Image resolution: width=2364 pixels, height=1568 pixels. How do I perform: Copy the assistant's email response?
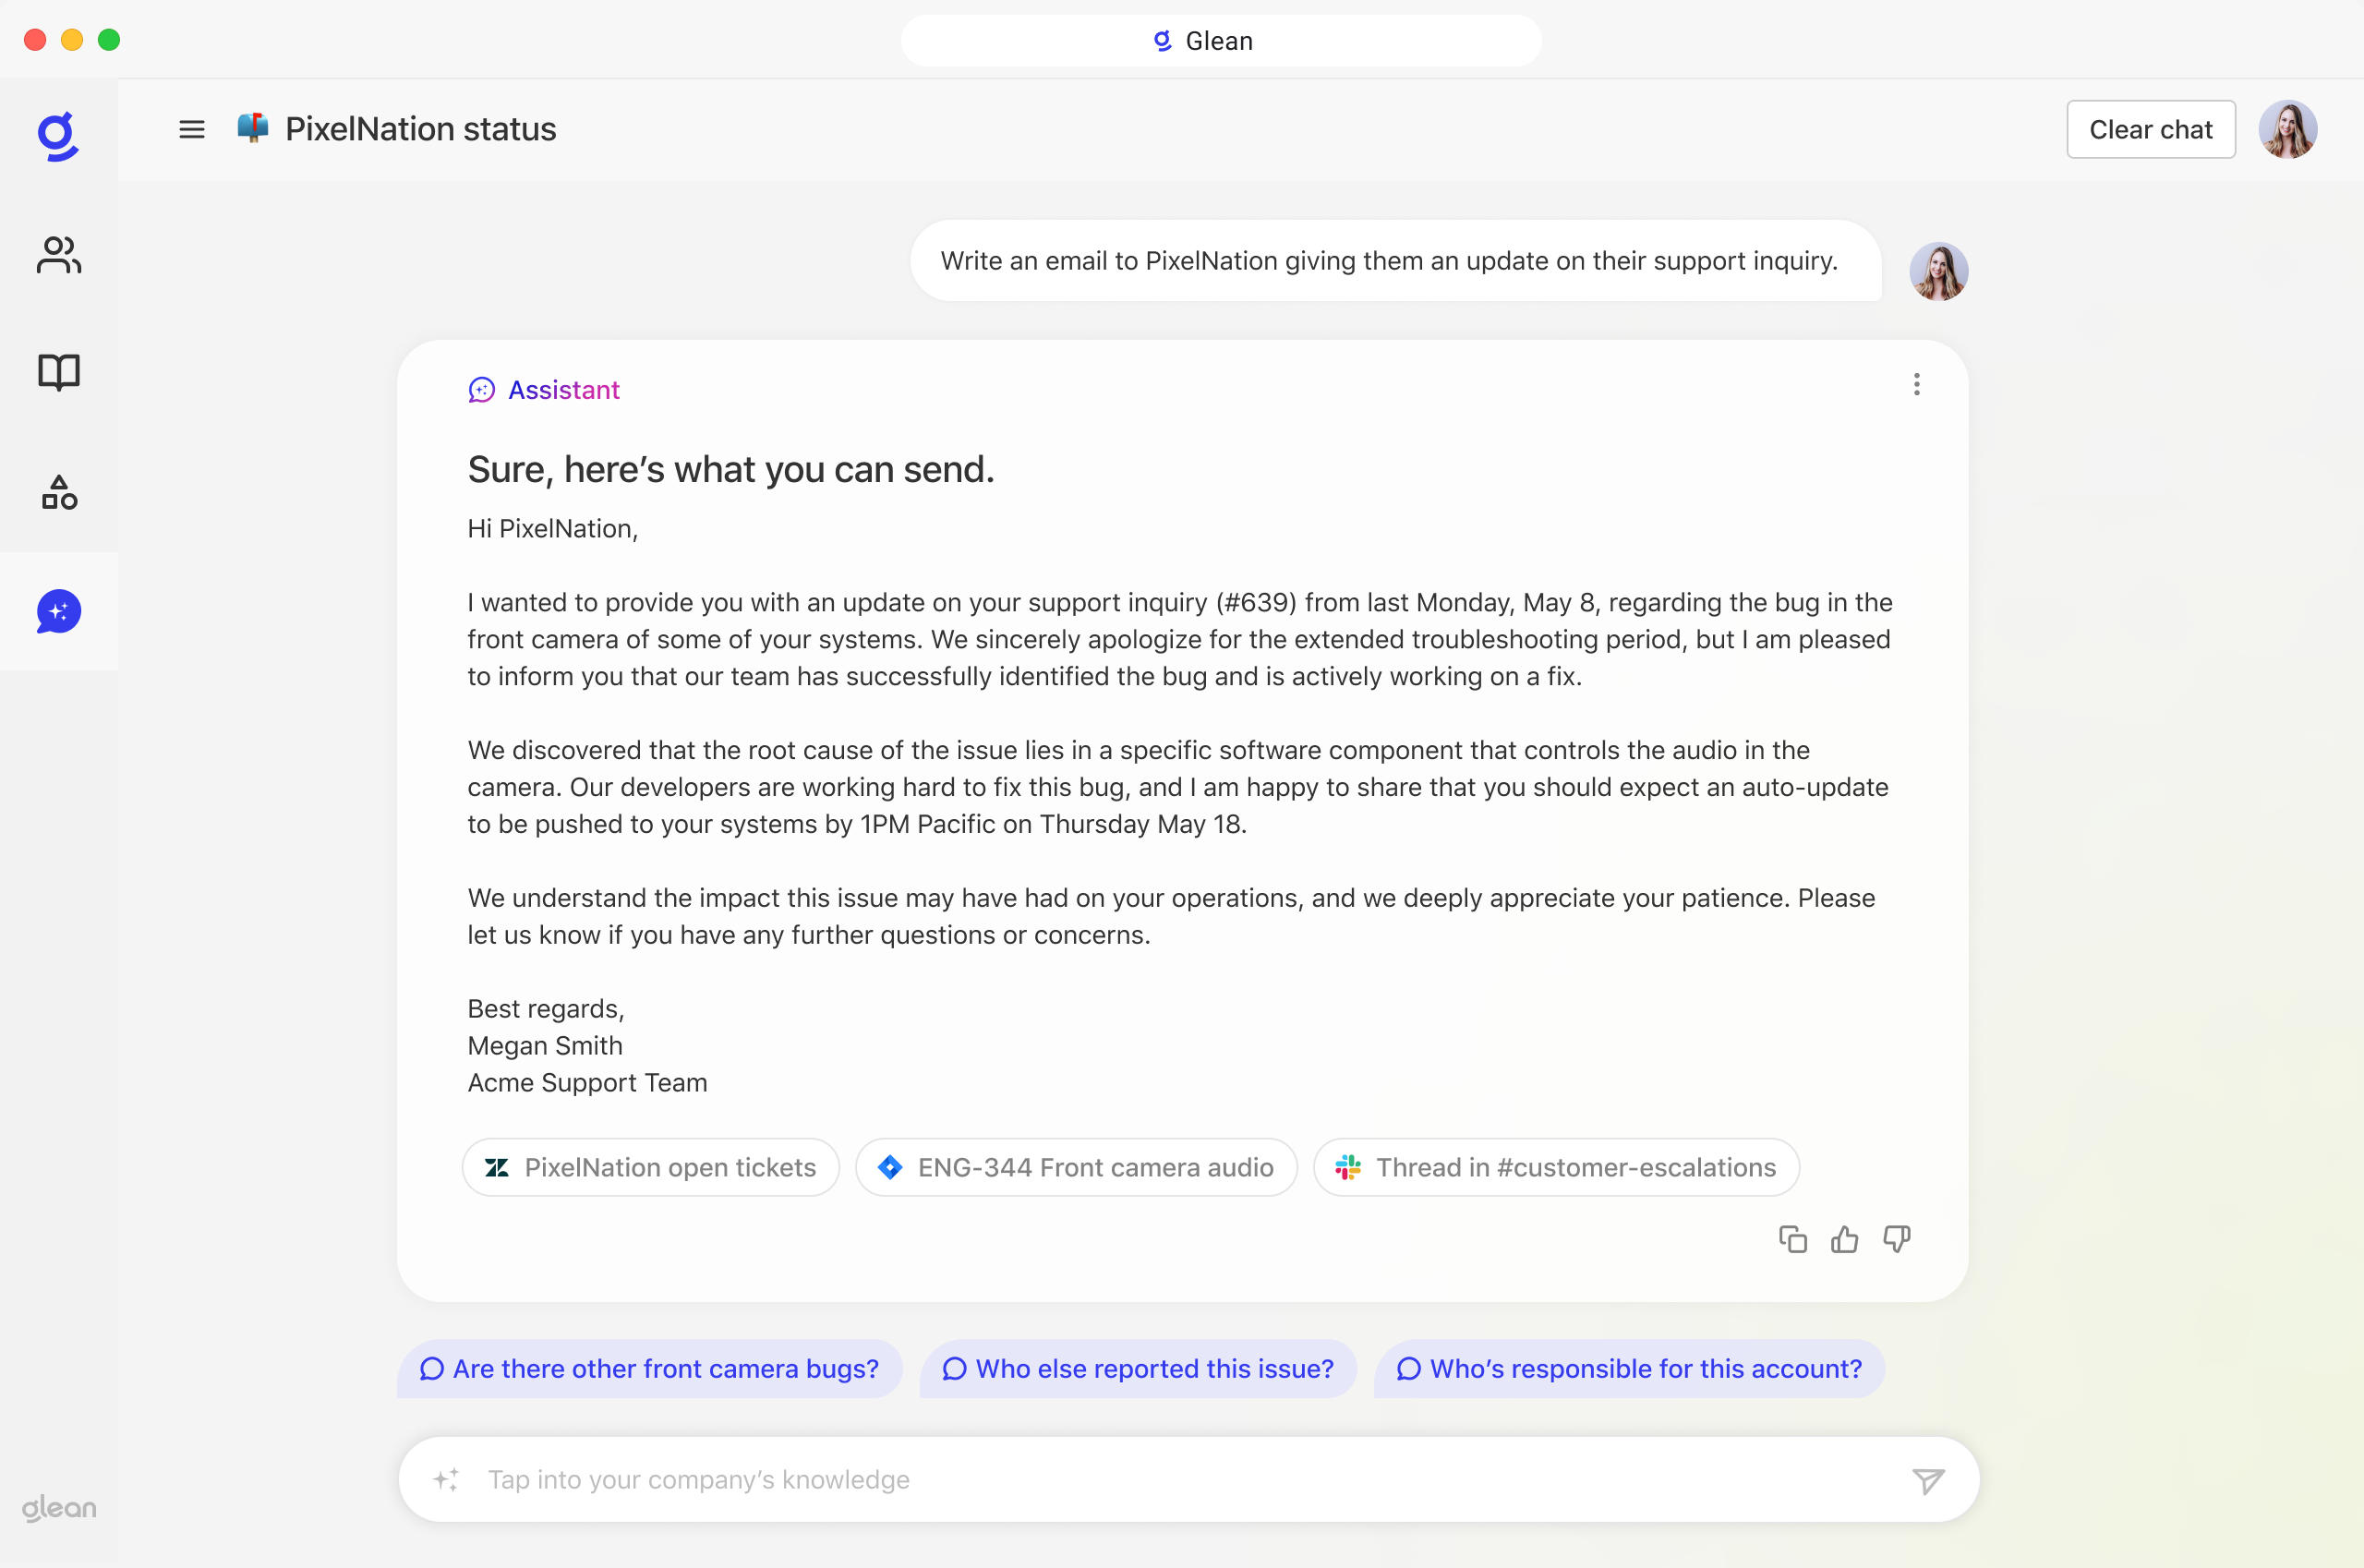click(x=1792, y=1239)
